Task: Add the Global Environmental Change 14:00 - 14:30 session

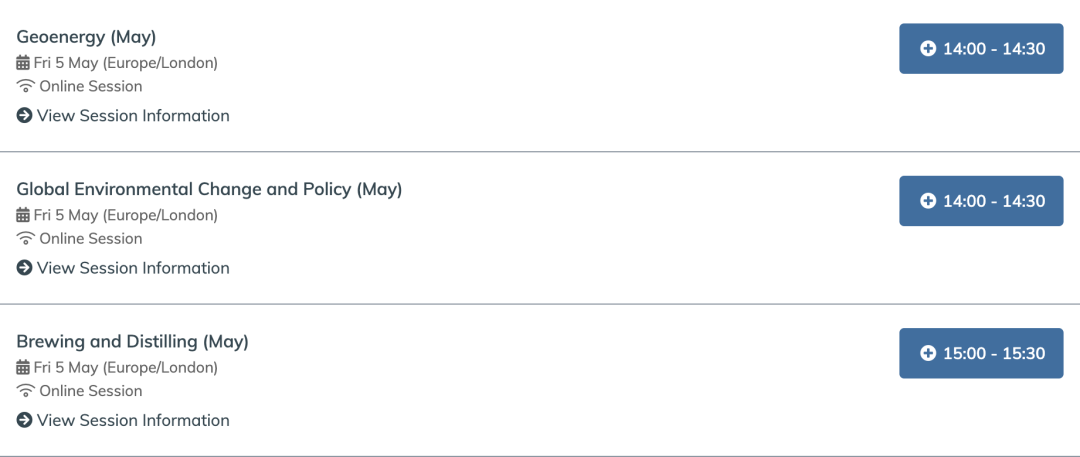Action: (981, 201)
